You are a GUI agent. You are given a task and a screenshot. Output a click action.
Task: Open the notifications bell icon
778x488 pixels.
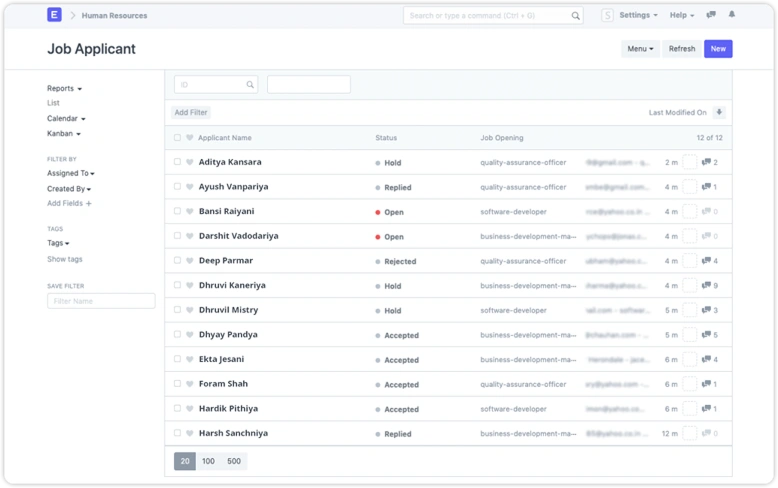[732, 14]
